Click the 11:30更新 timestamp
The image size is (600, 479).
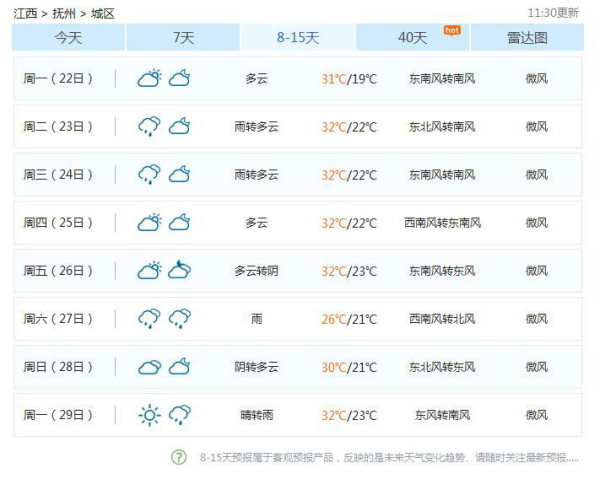pyautogui.click(x=553, y=13)
